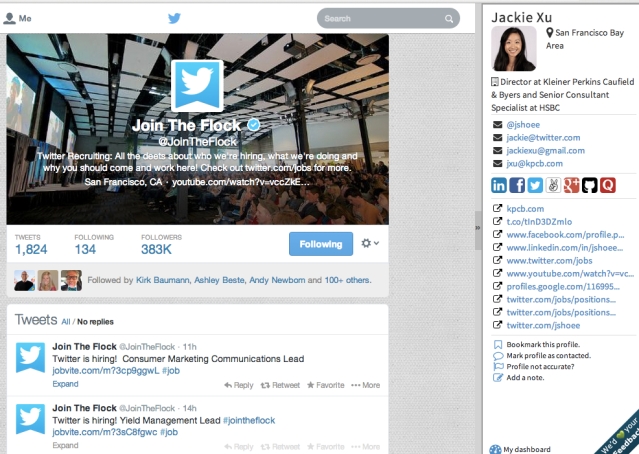This screenshot has width=639, height=454.
Task: Collapse the sidebar panel with arrow handle
Action: tap(478, 228)
